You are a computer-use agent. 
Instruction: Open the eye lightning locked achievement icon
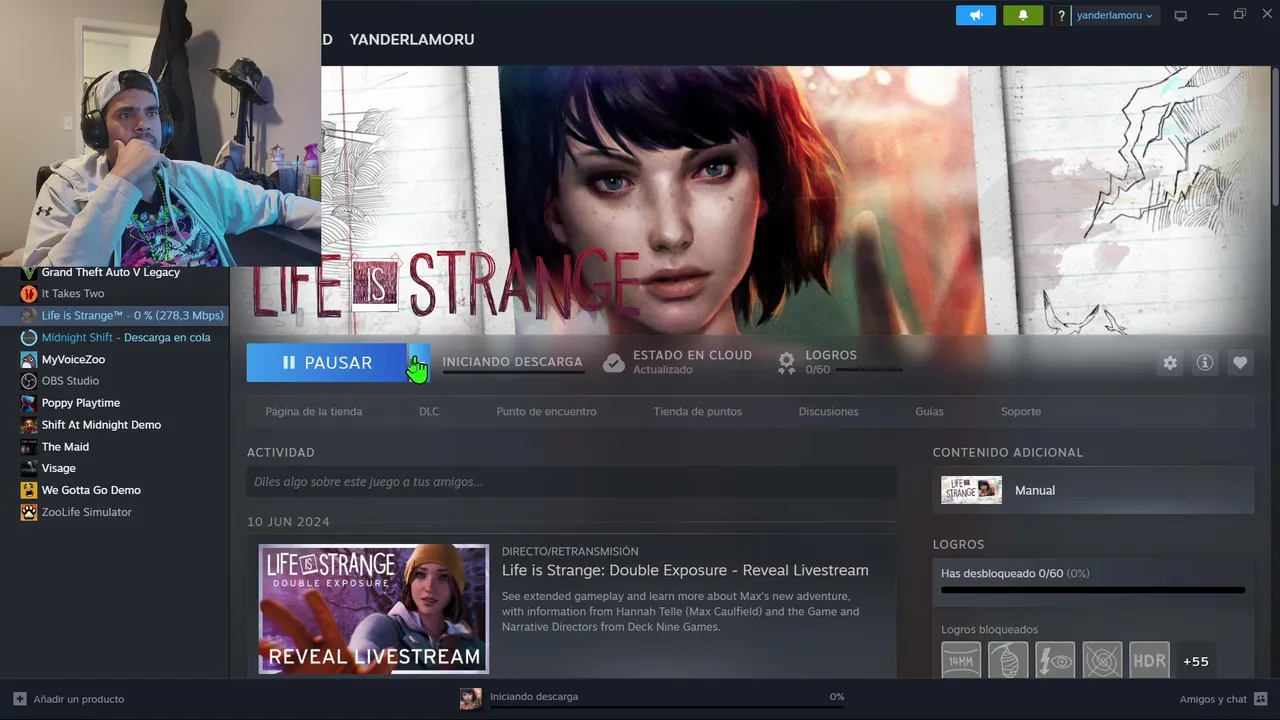(x=1055, y=661)
